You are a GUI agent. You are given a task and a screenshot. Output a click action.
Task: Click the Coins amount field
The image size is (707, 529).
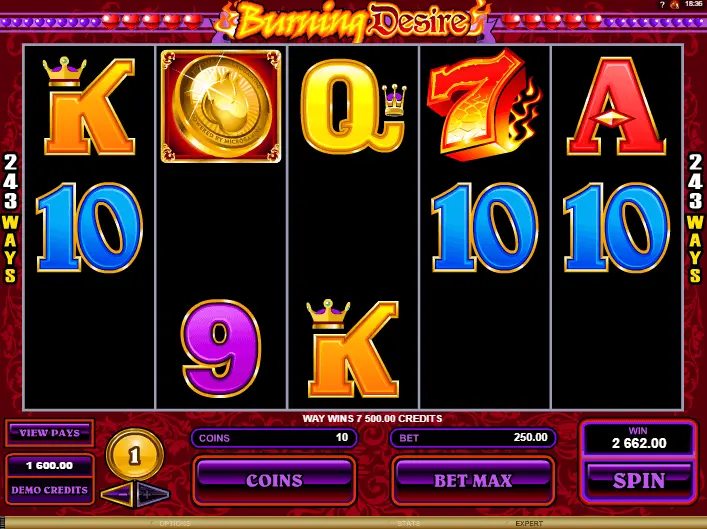pyautogui.click(x=274, y=437)
